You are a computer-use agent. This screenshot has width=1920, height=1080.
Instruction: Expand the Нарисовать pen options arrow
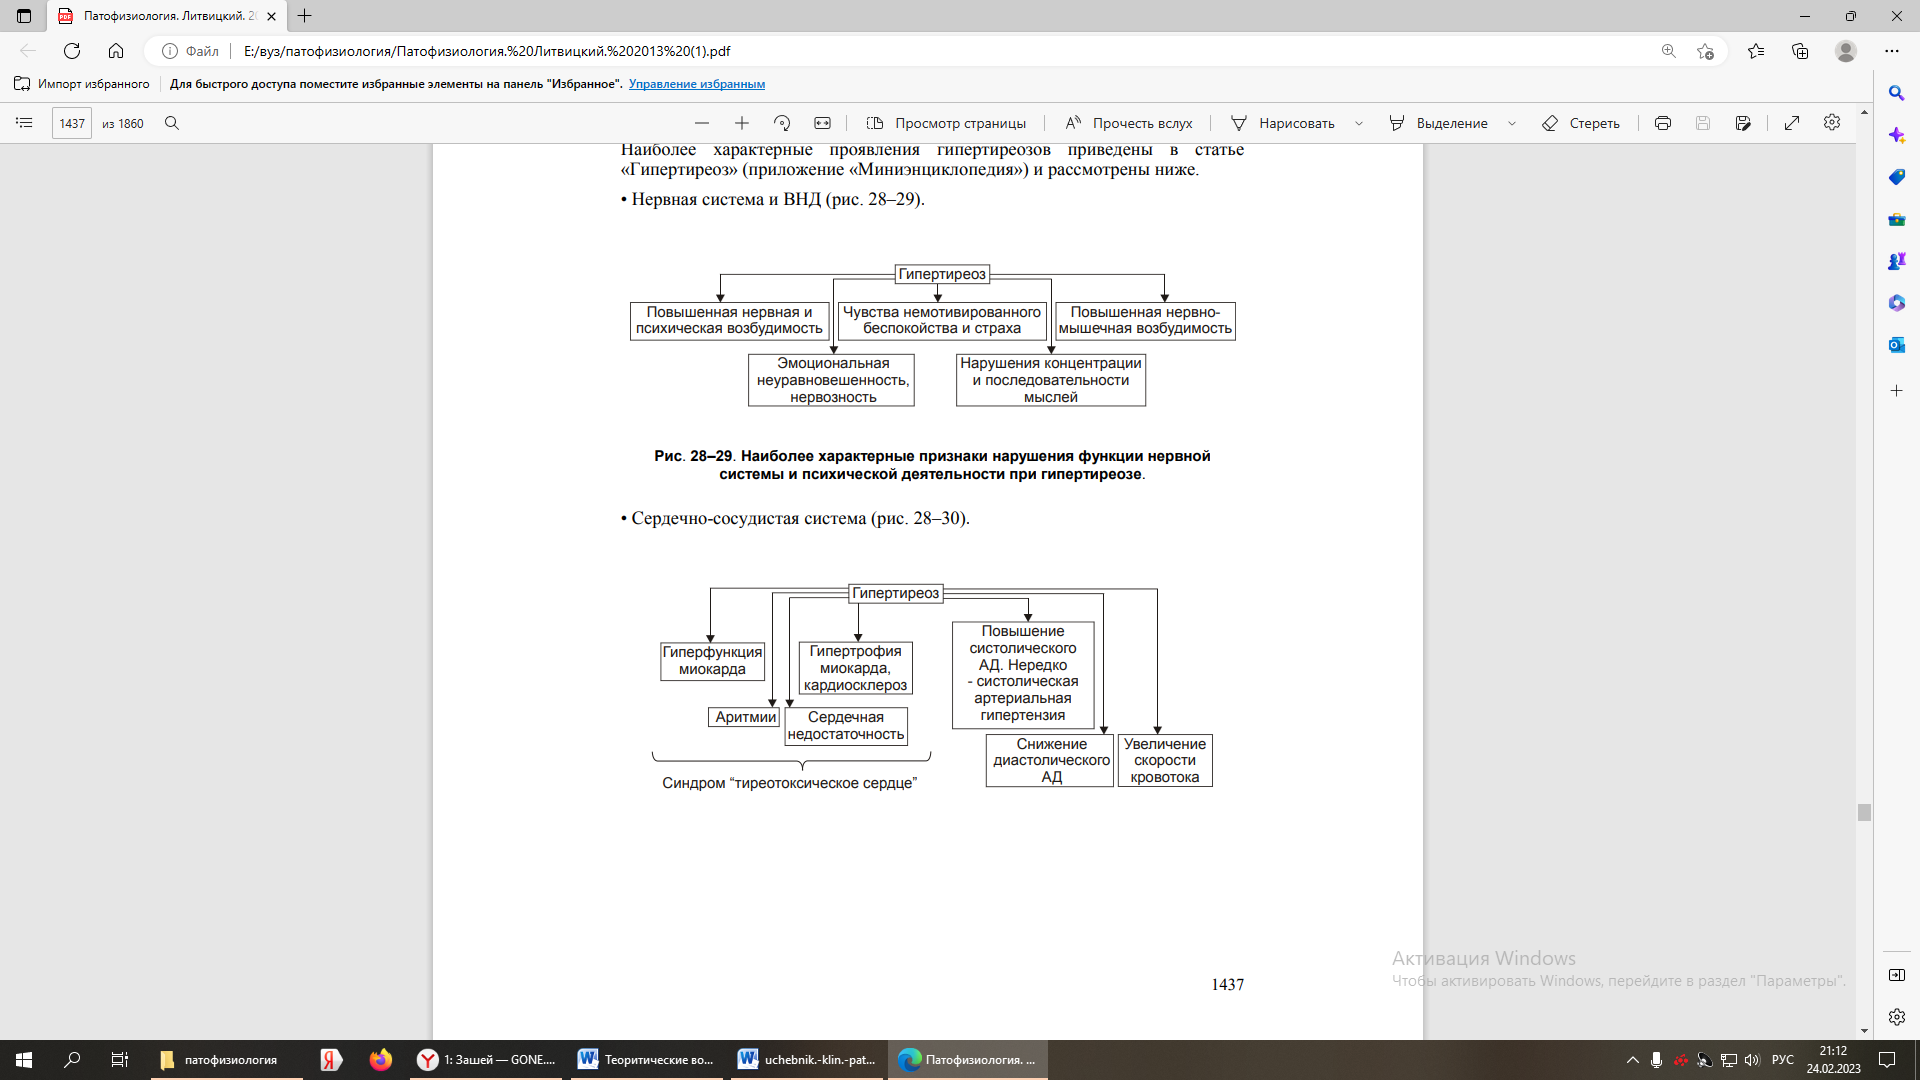pos(1359,123)
